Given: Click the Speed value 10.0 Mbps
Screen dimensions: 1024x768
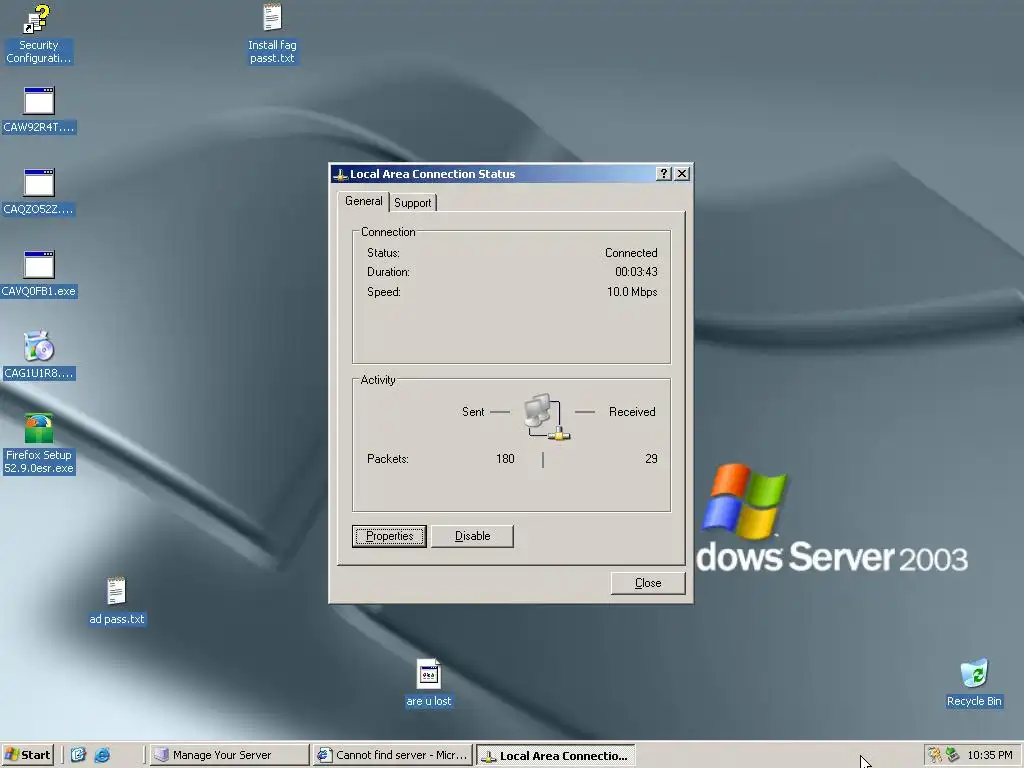Looking at the screenshot, I should click(x=632, y=292).
